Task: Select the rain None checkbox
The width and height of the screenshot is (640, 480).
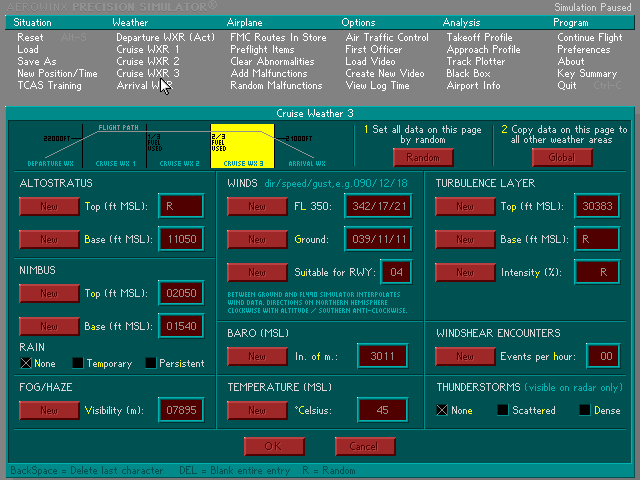Action: pyautogui.click(x=26, y=363)
